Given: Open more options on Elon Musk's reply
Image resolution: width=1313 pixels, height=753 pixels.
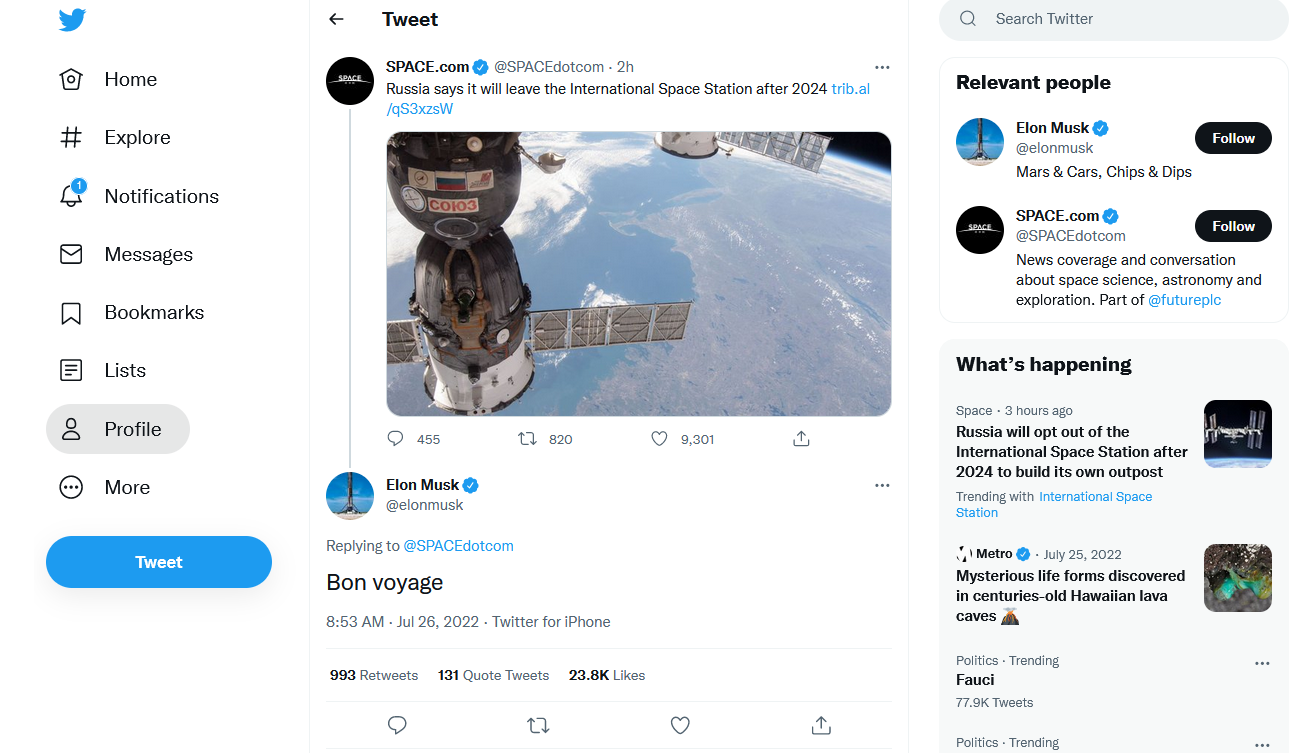Looking at the screenshot, I should (882, 485).
